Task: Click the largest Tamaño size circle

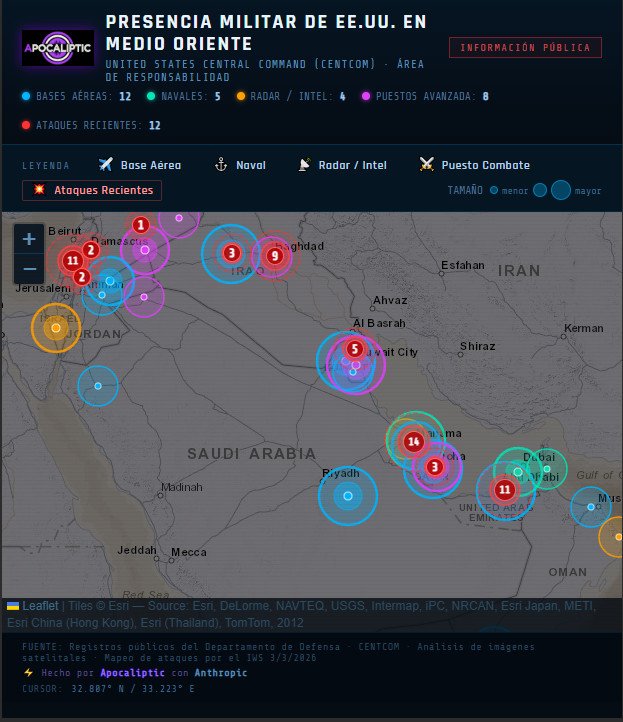Action: coord(561,190)
